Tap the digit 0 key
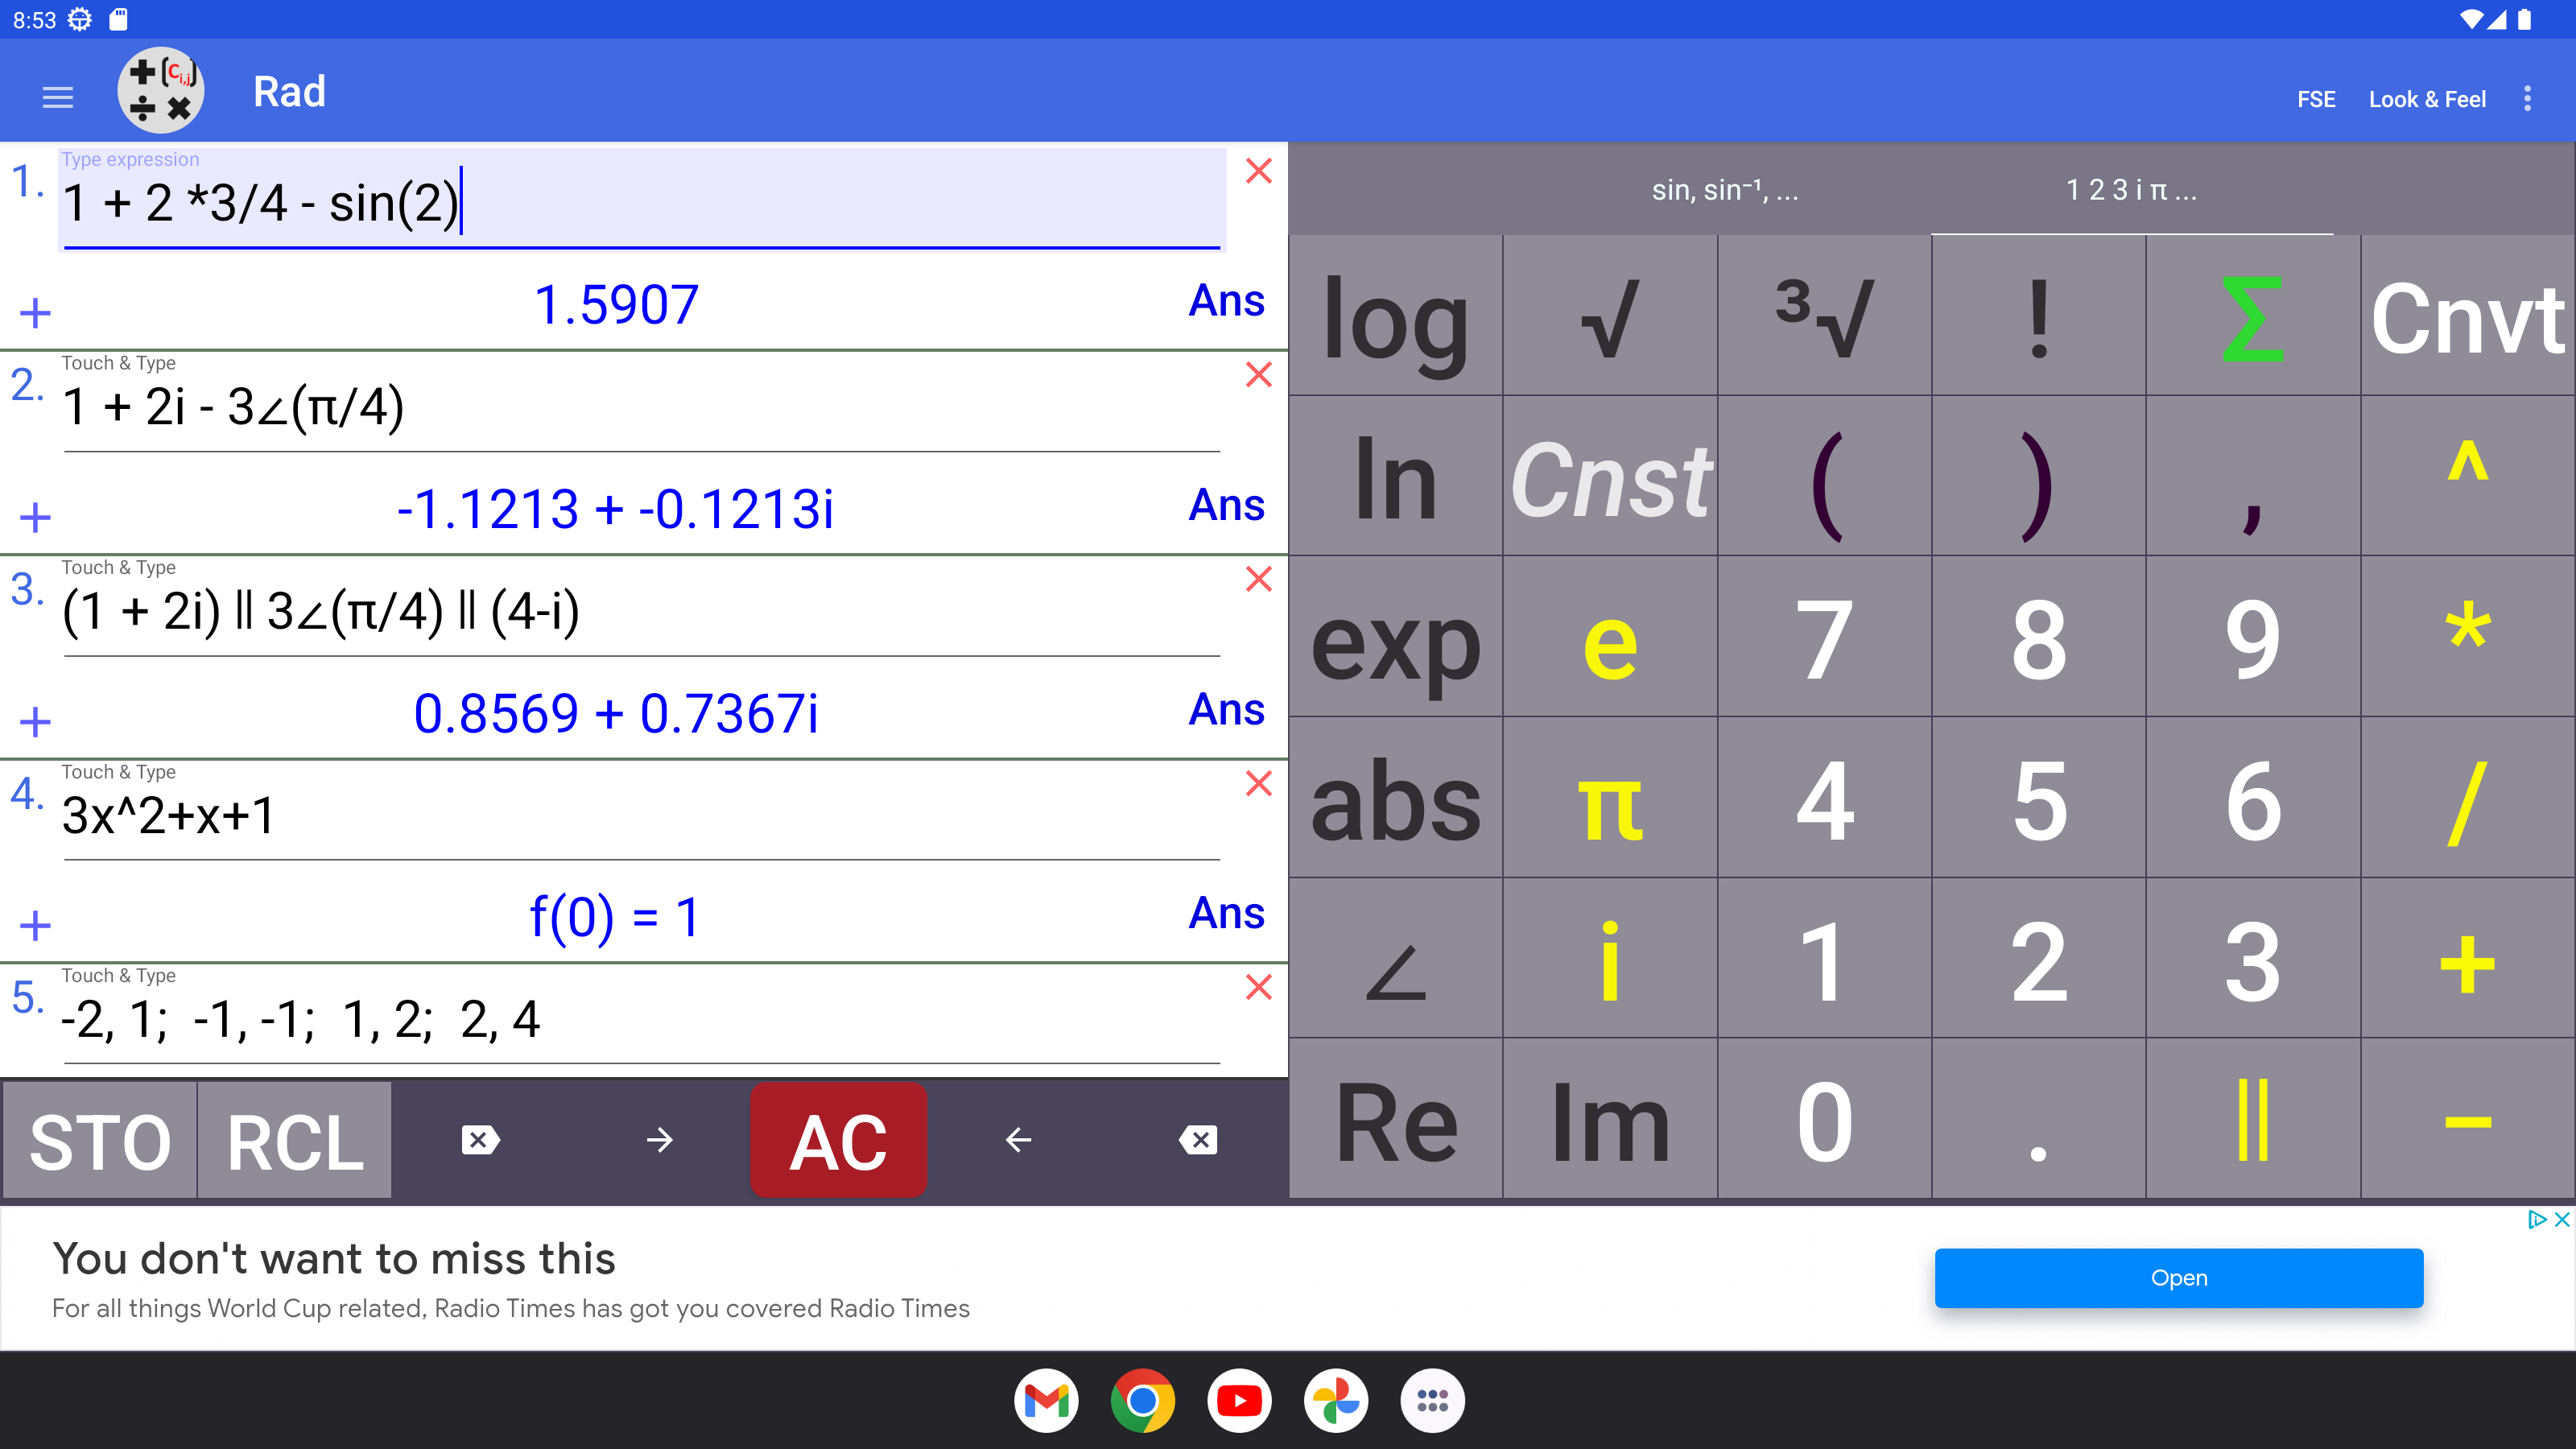 [x=1825, y=1119]
